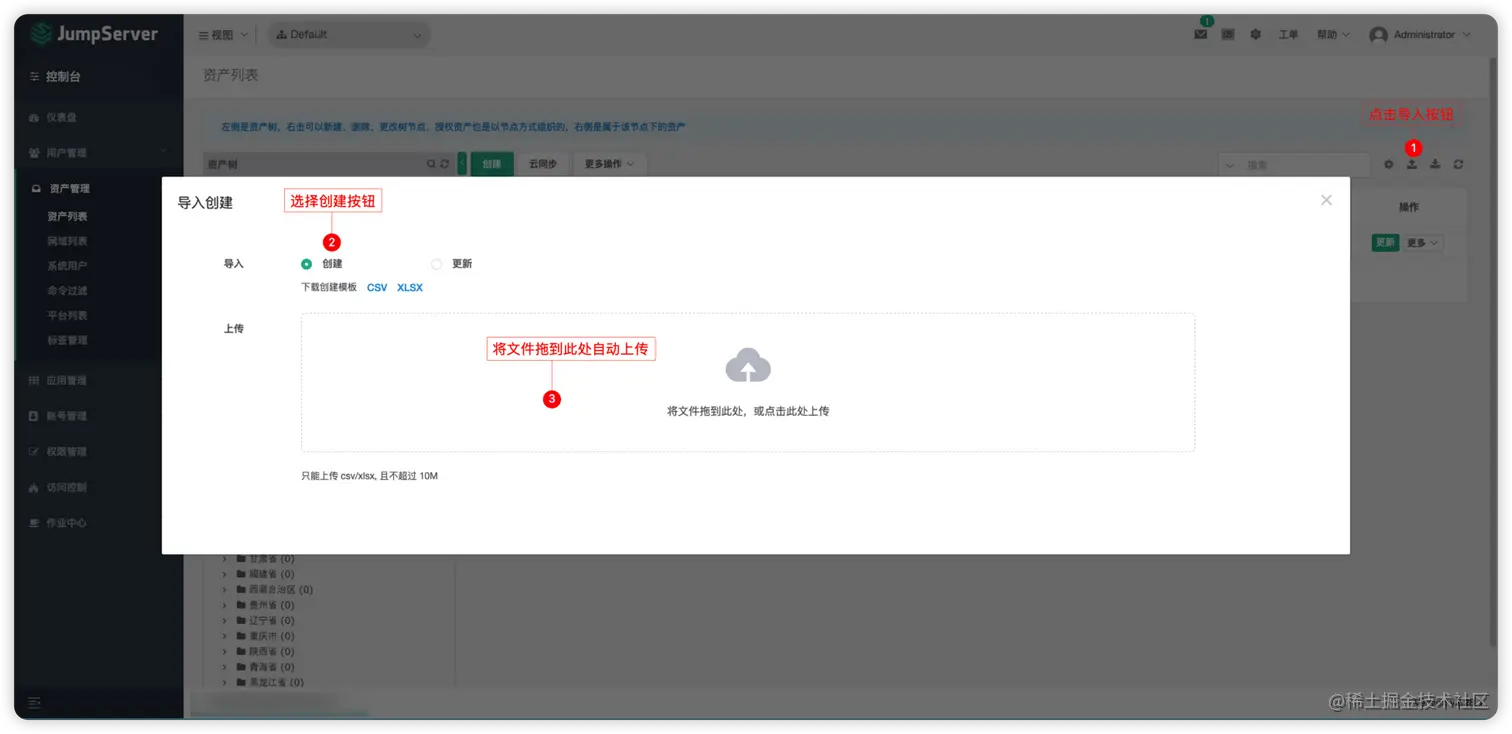Click the export download icon above the table

pyautogui.click(x=1435, y=164)
